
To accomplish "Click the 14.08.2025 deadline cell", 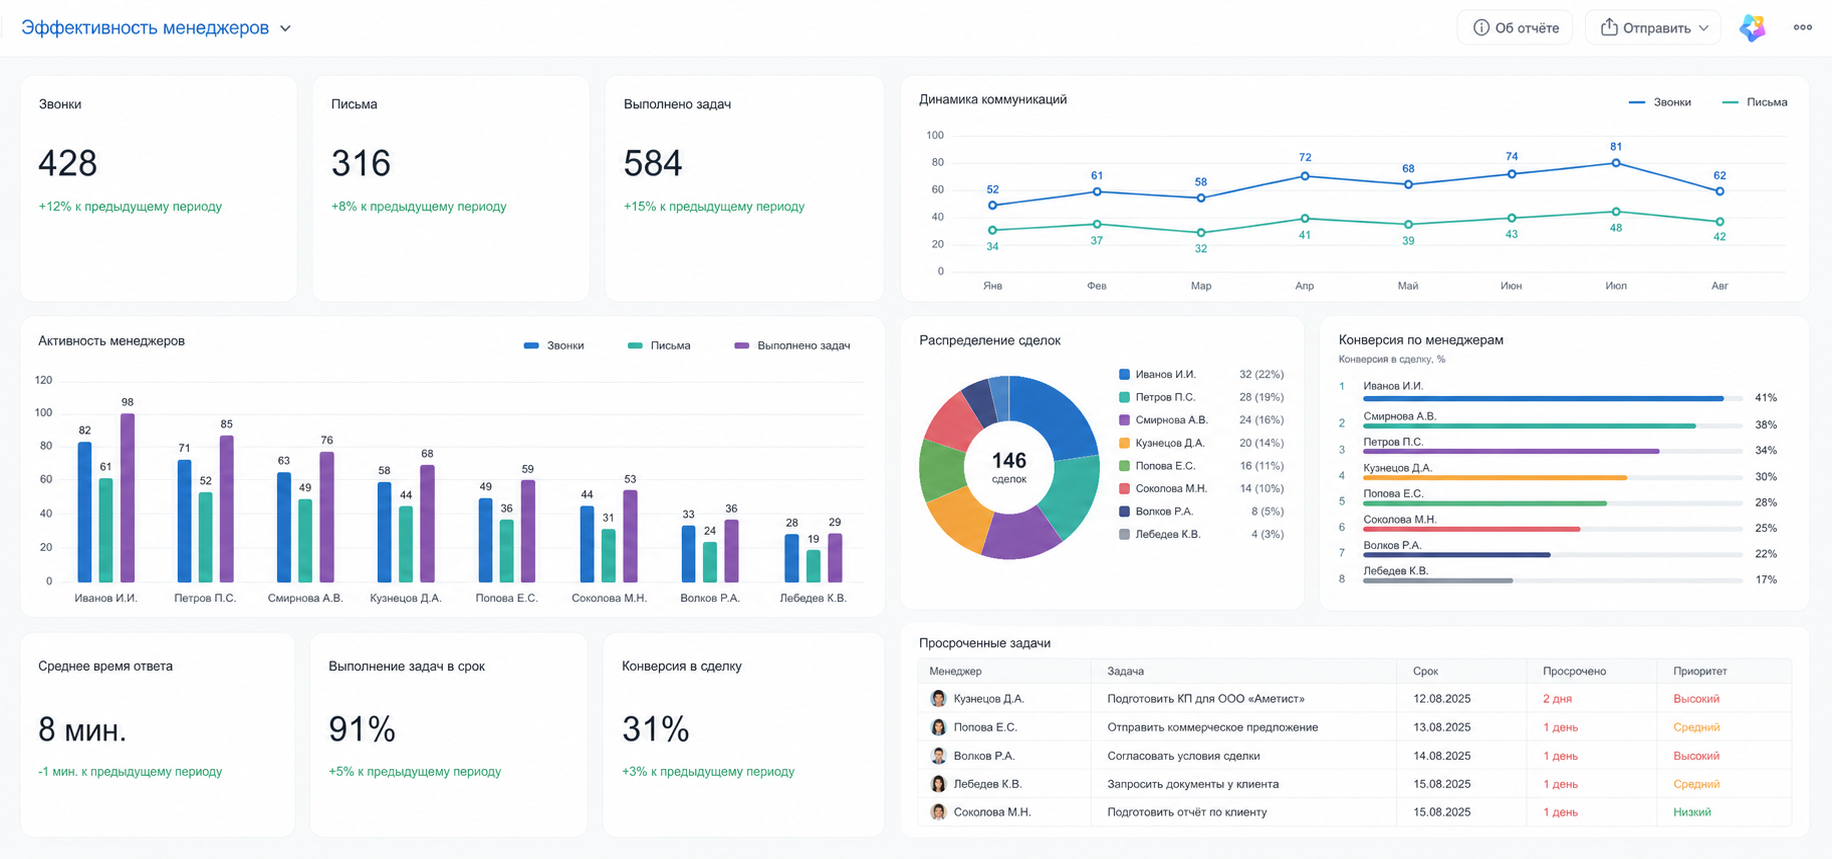I will click(x=1442, y=756).
